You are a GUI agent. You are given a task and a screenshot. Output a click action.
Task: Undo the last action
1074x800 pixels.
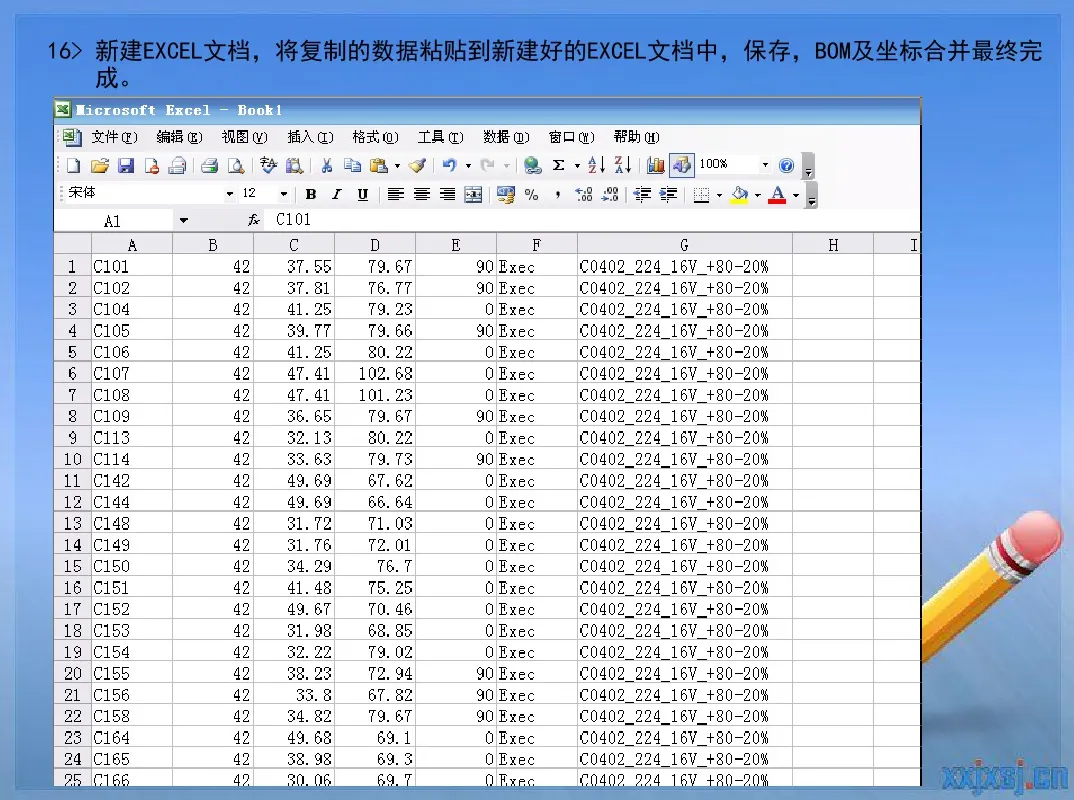449,165
